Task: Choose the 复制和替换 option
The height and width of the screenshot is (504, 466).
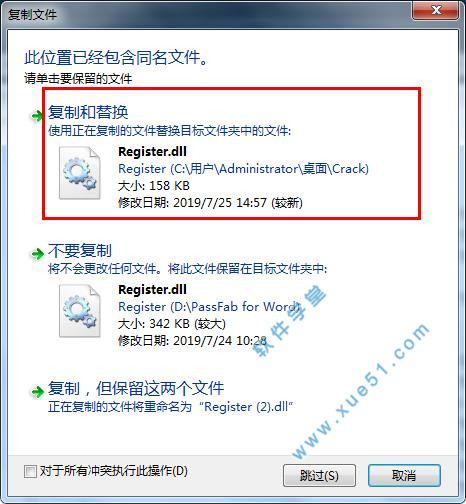Action: click(88, 112)
